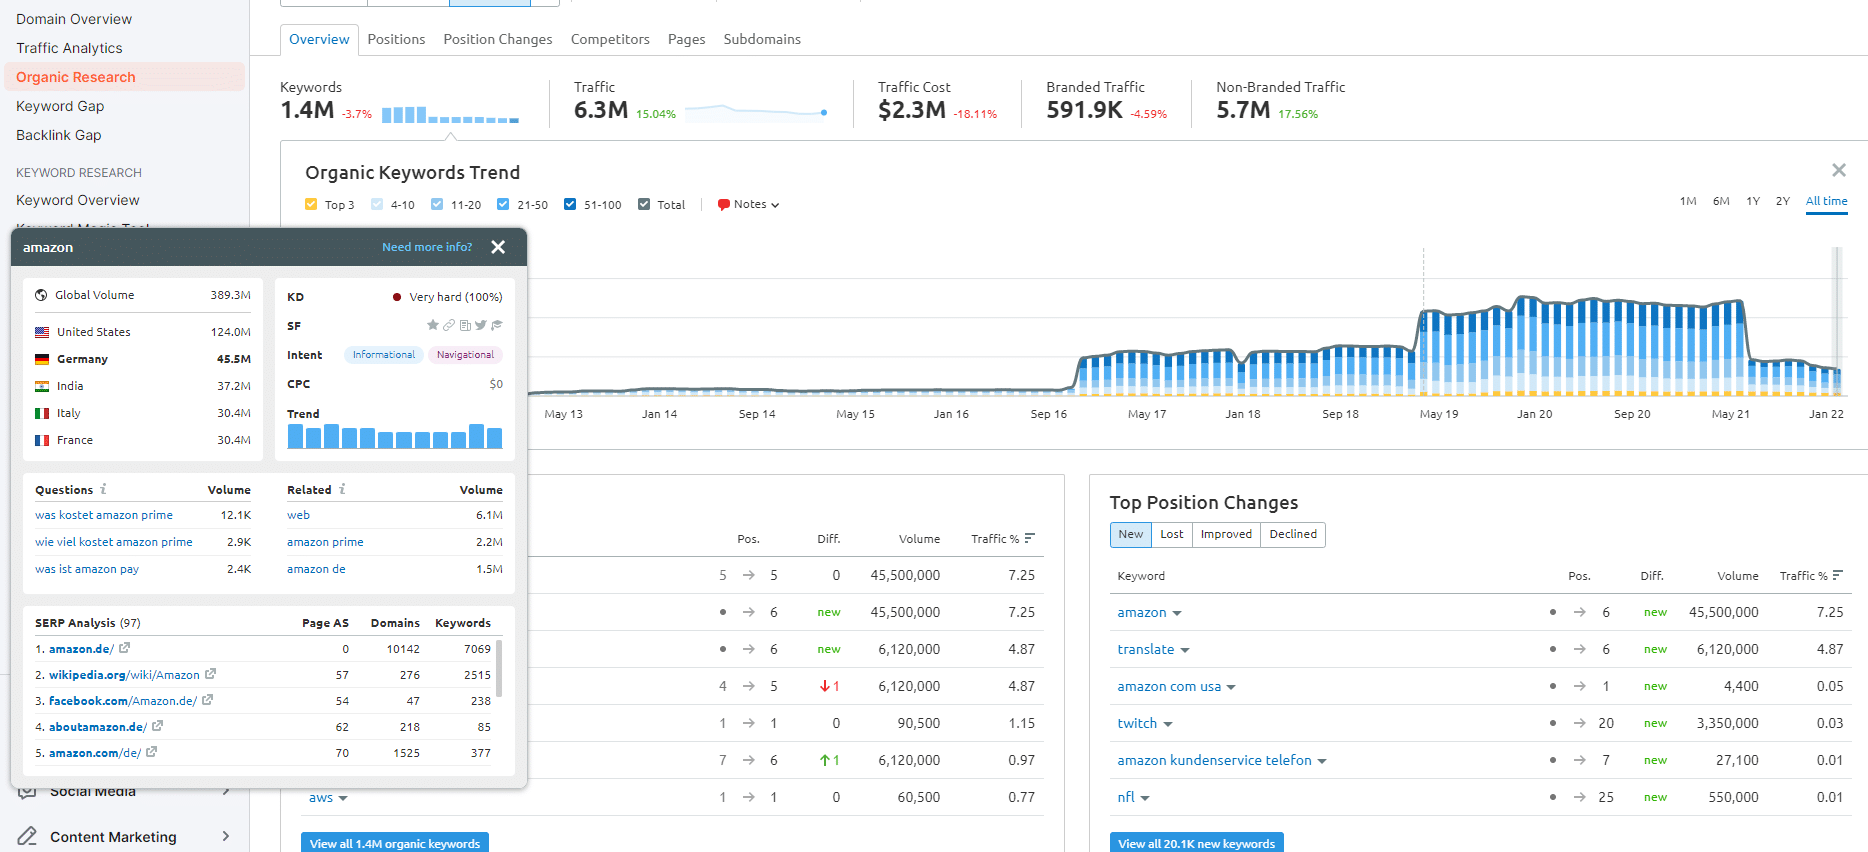Click the France flag icon
This screenshot has height=852, width=1868.
pos(42,440)
